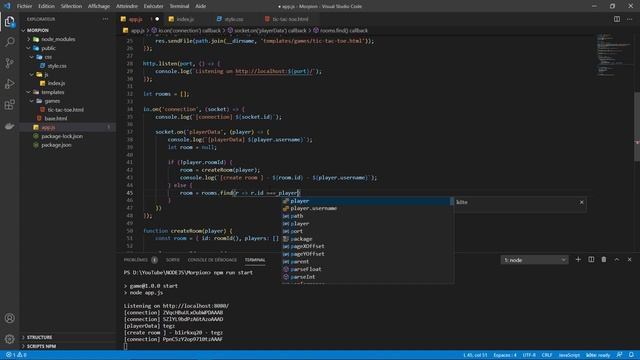640x360 pixels.
Task: Switch to the style.css editor tab
Action: [x=233, y=19]
